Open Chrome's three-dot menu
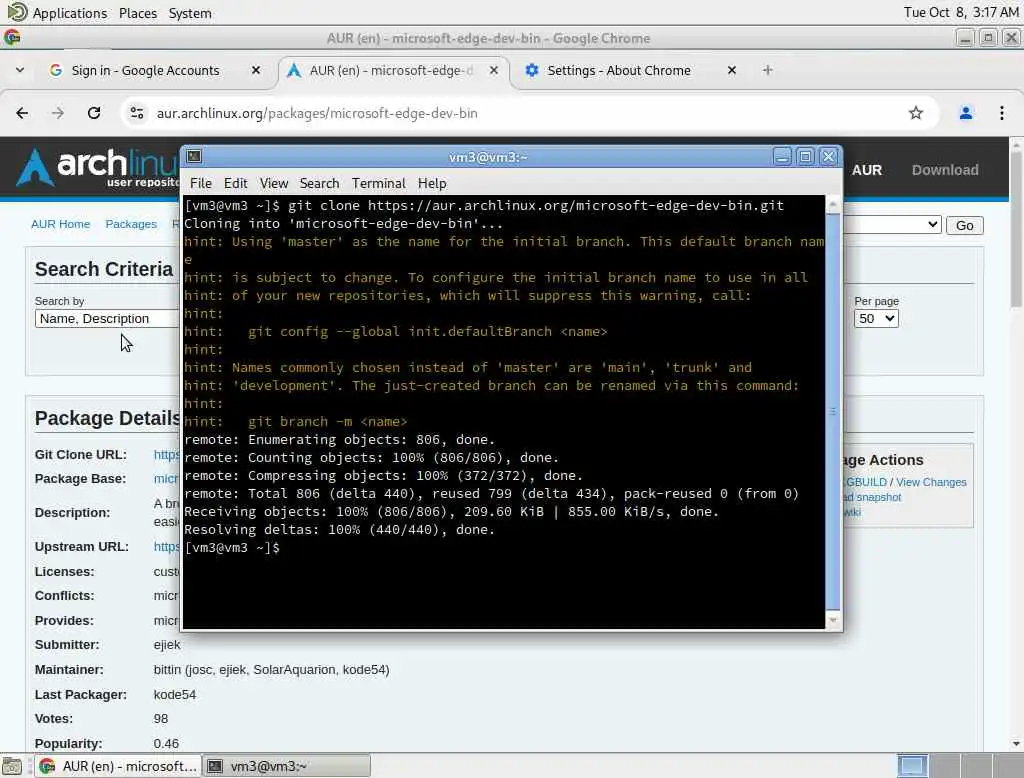1024x778 pixels. (1002, 113)
